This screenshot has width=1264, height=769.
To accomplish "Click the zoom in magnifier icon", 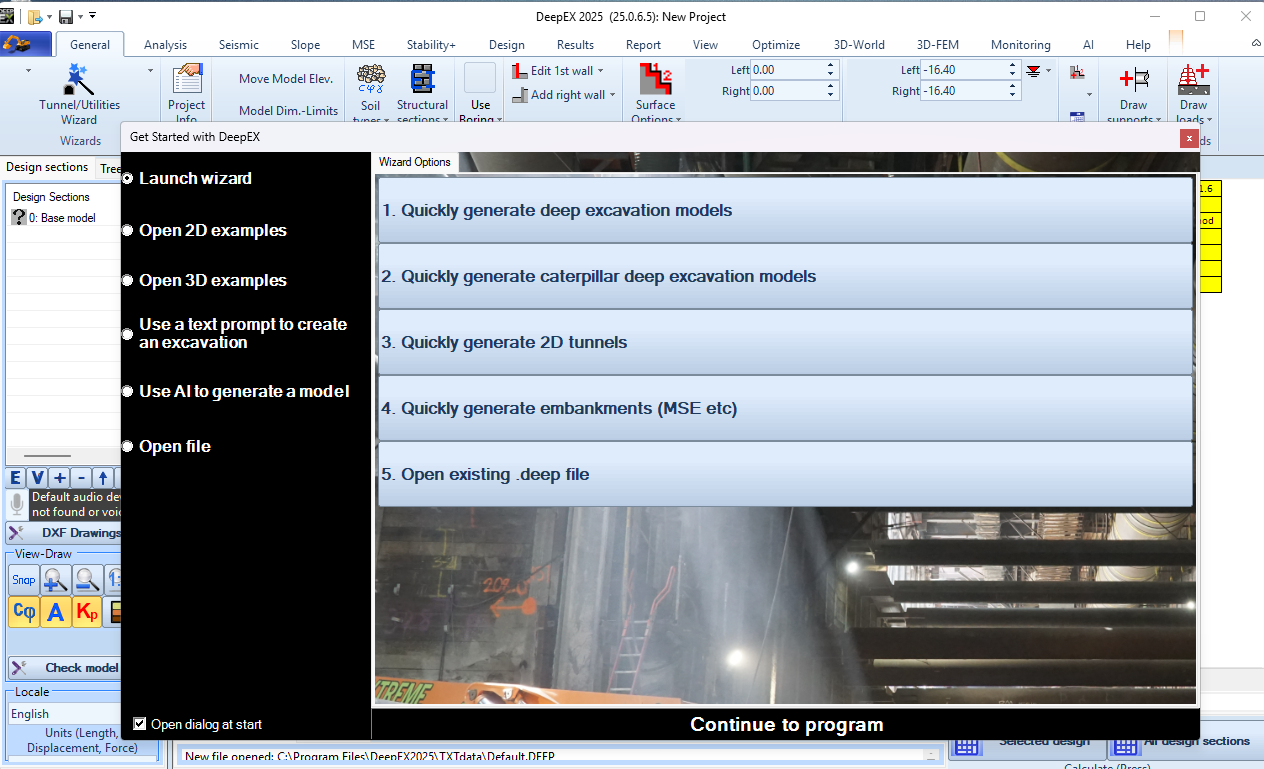I will coord(55,579).
